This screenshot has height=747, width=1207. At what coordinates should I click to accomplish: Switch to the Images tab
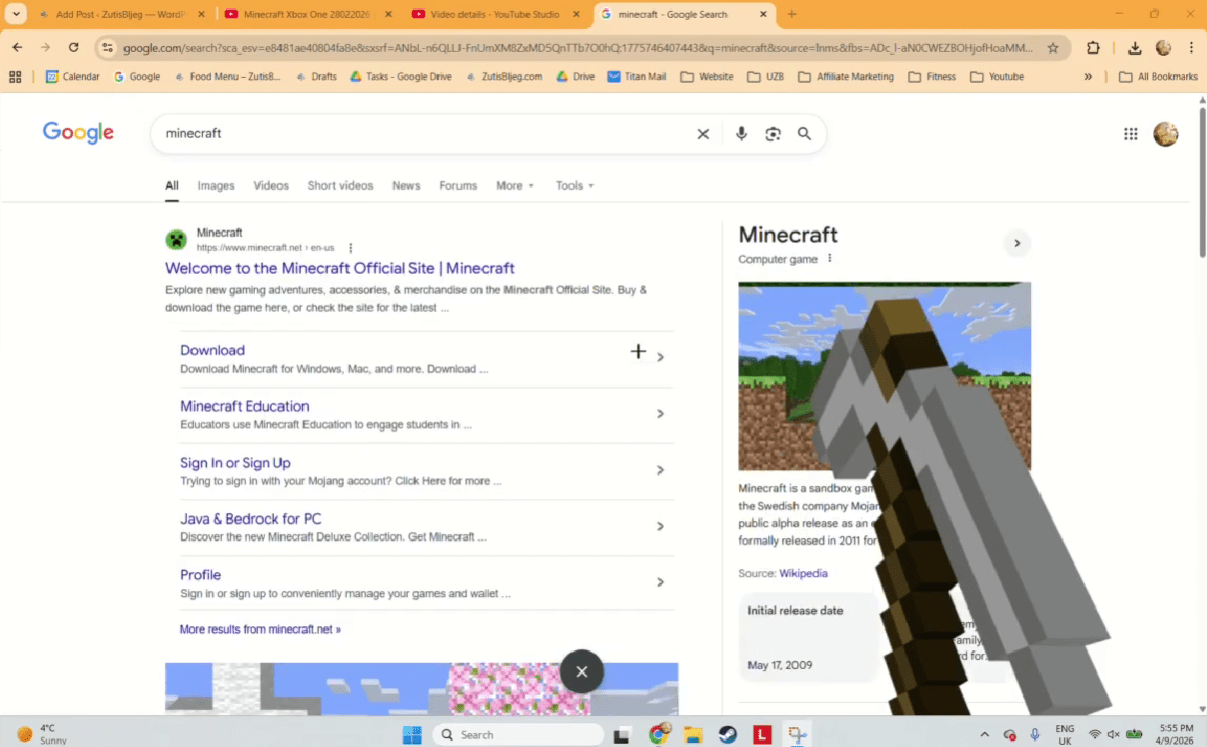pos(216,186)
